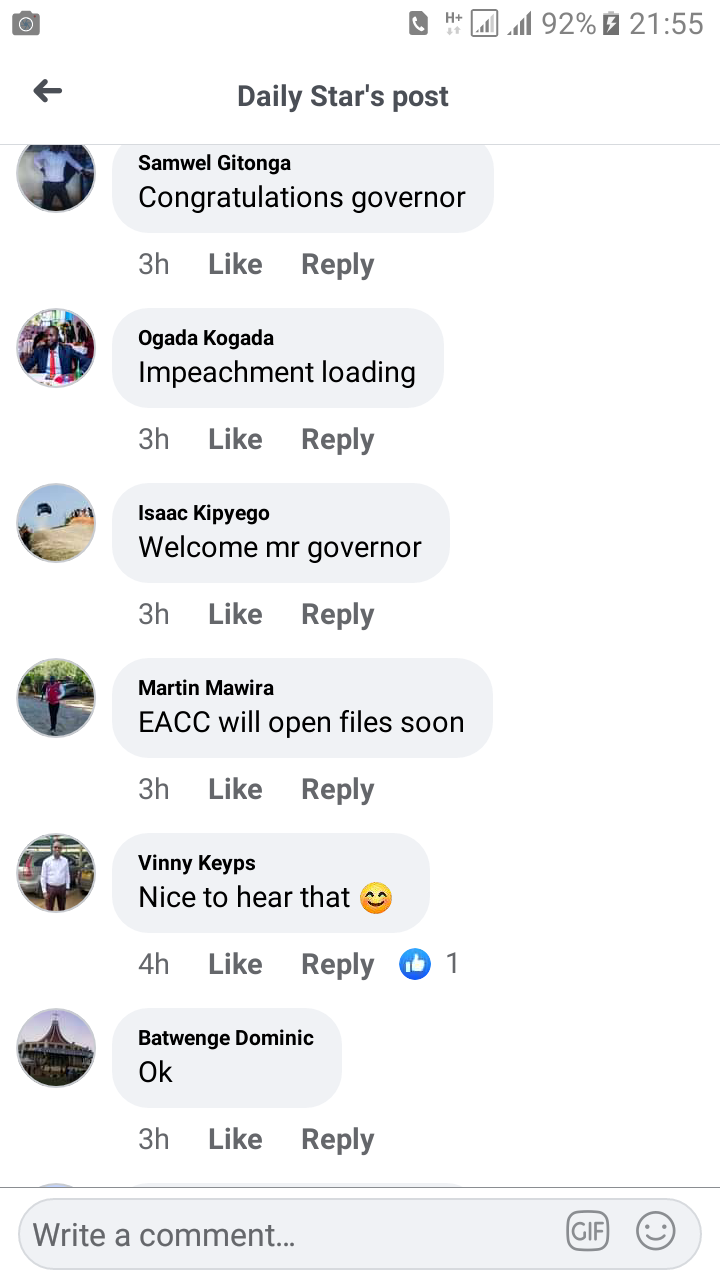720x1280 pixels.
Task: Like Martin Mawira's EACC comment
Action: coord(235,789)
